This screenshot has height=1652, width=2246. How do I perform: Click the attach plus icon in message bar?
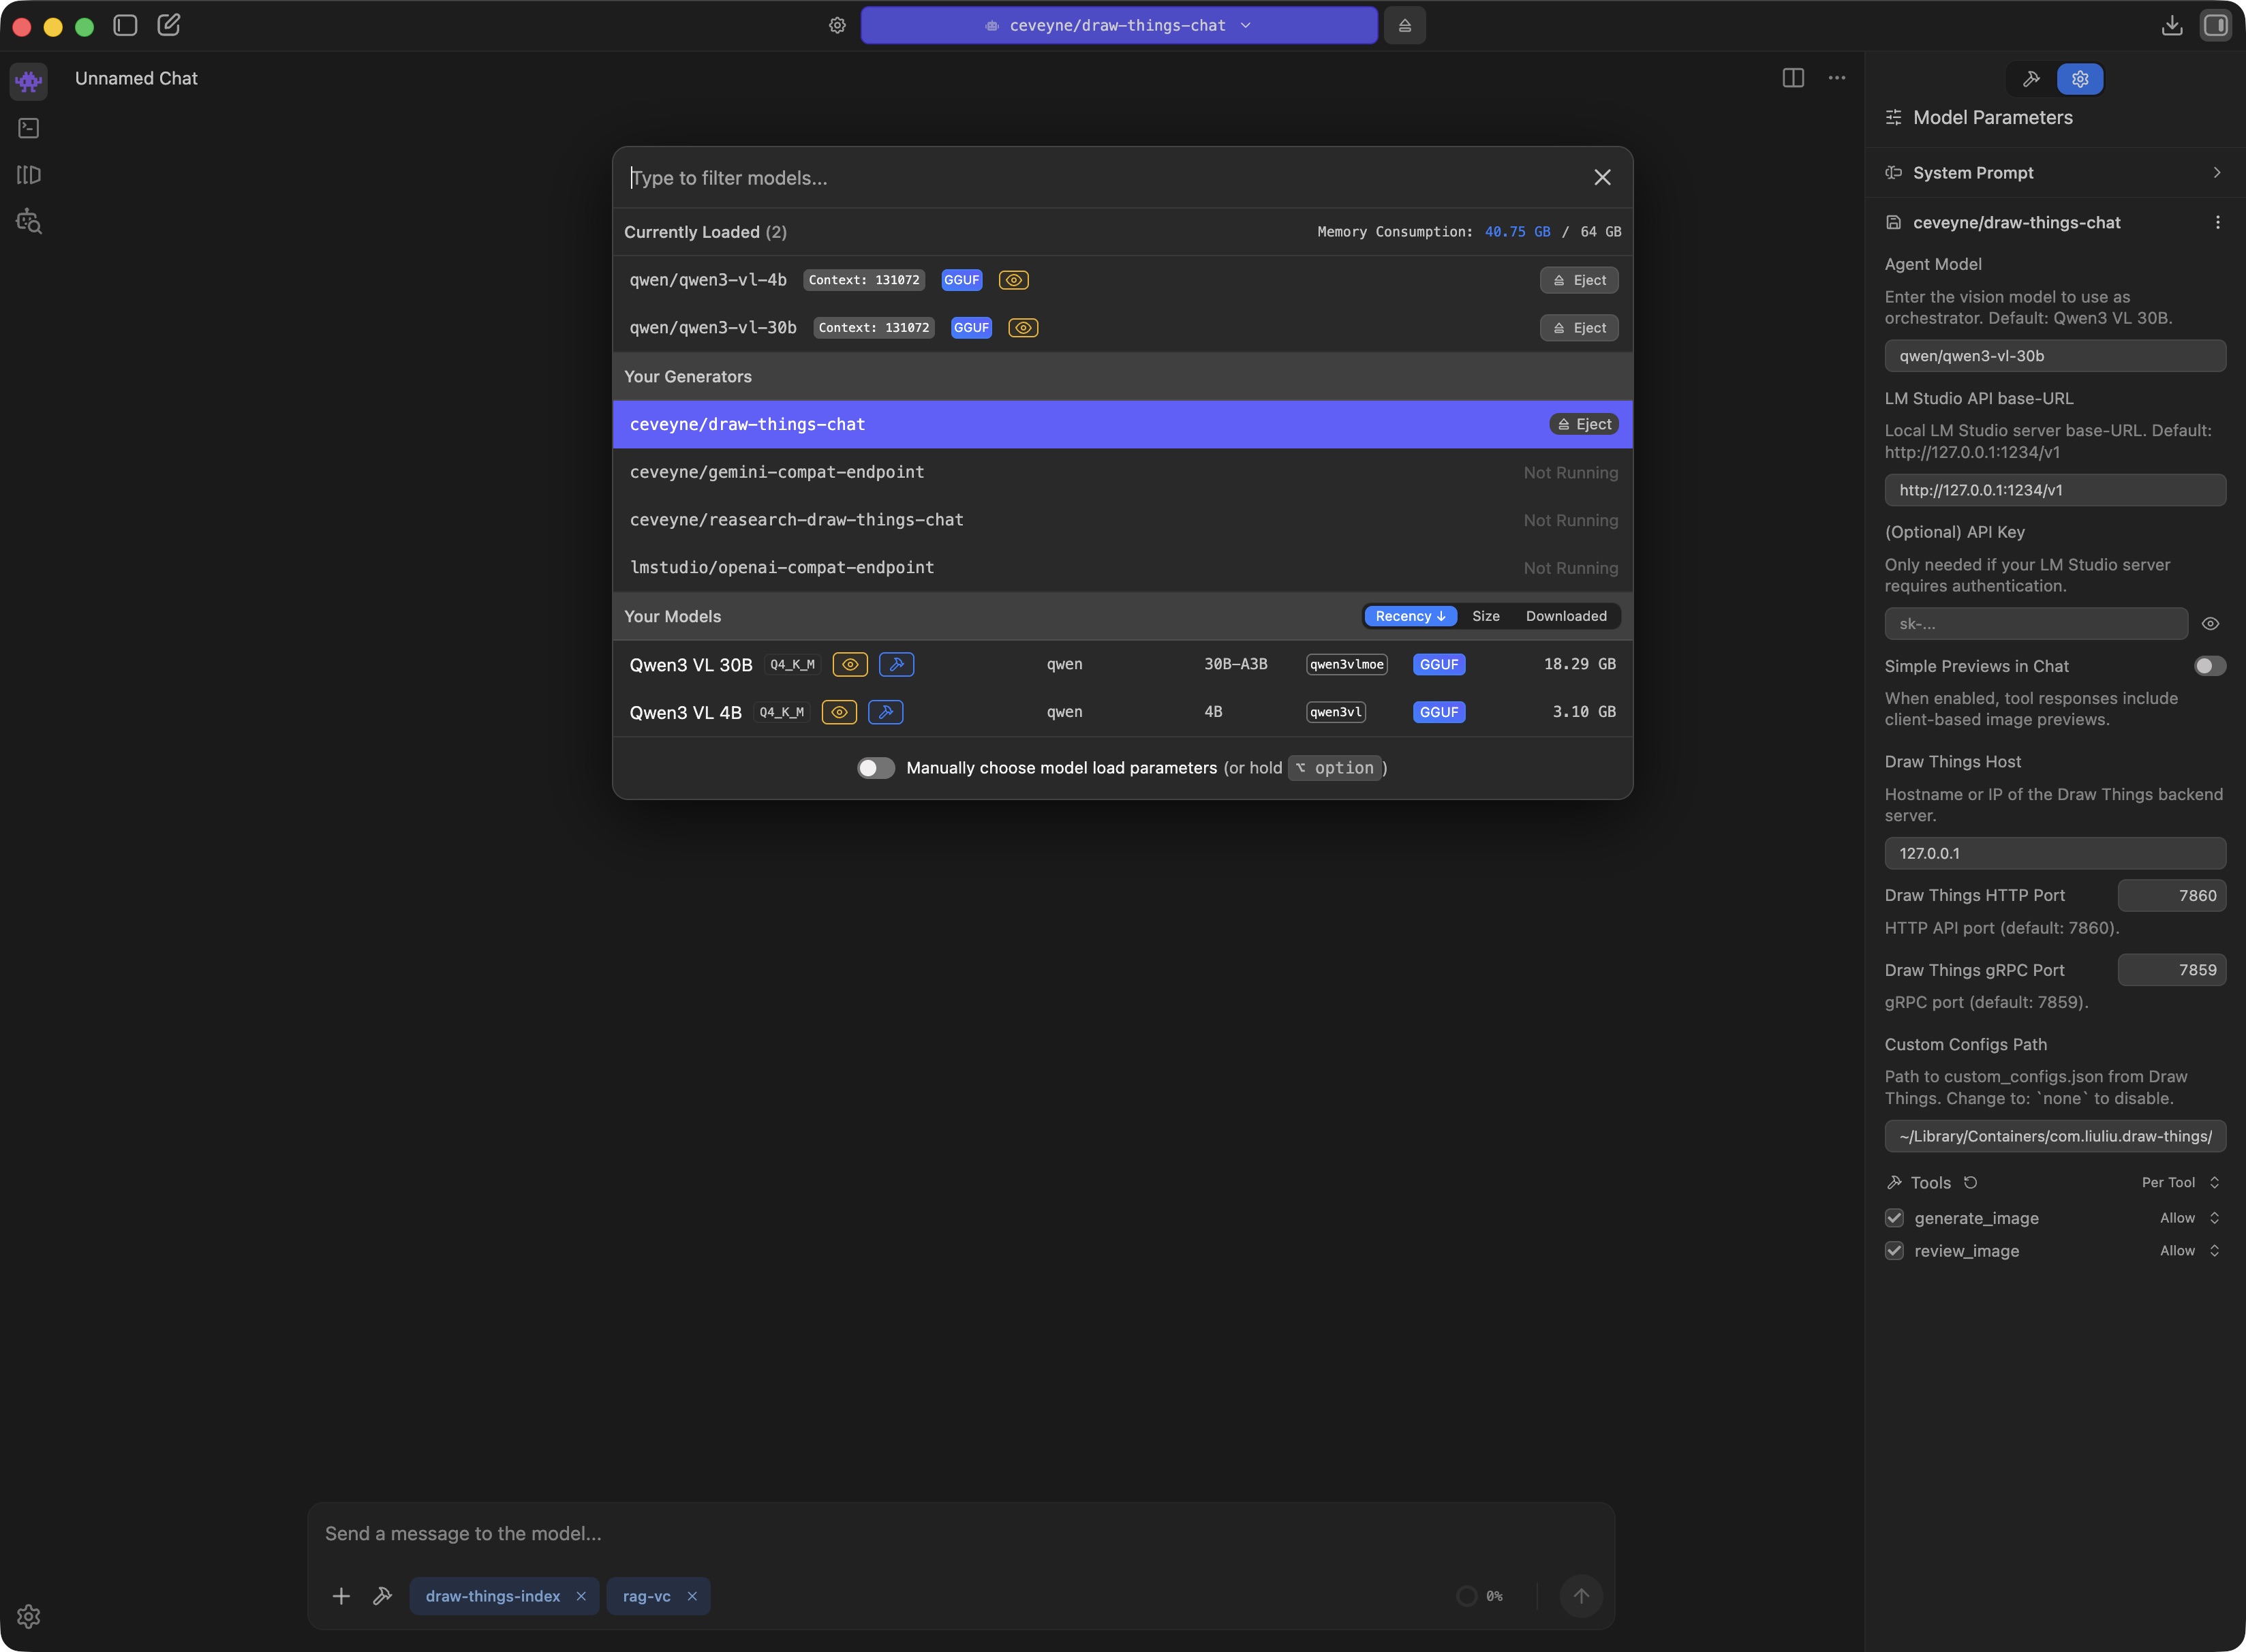tap(341, 1596)
